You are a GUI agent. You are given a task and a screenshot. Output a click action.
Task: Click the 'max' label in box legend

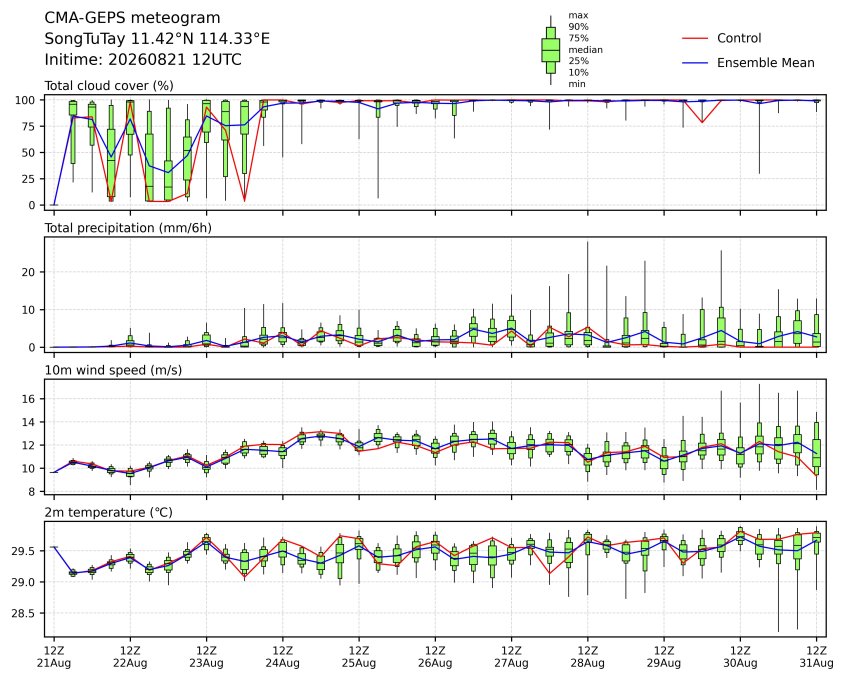[x=578, y=15]
